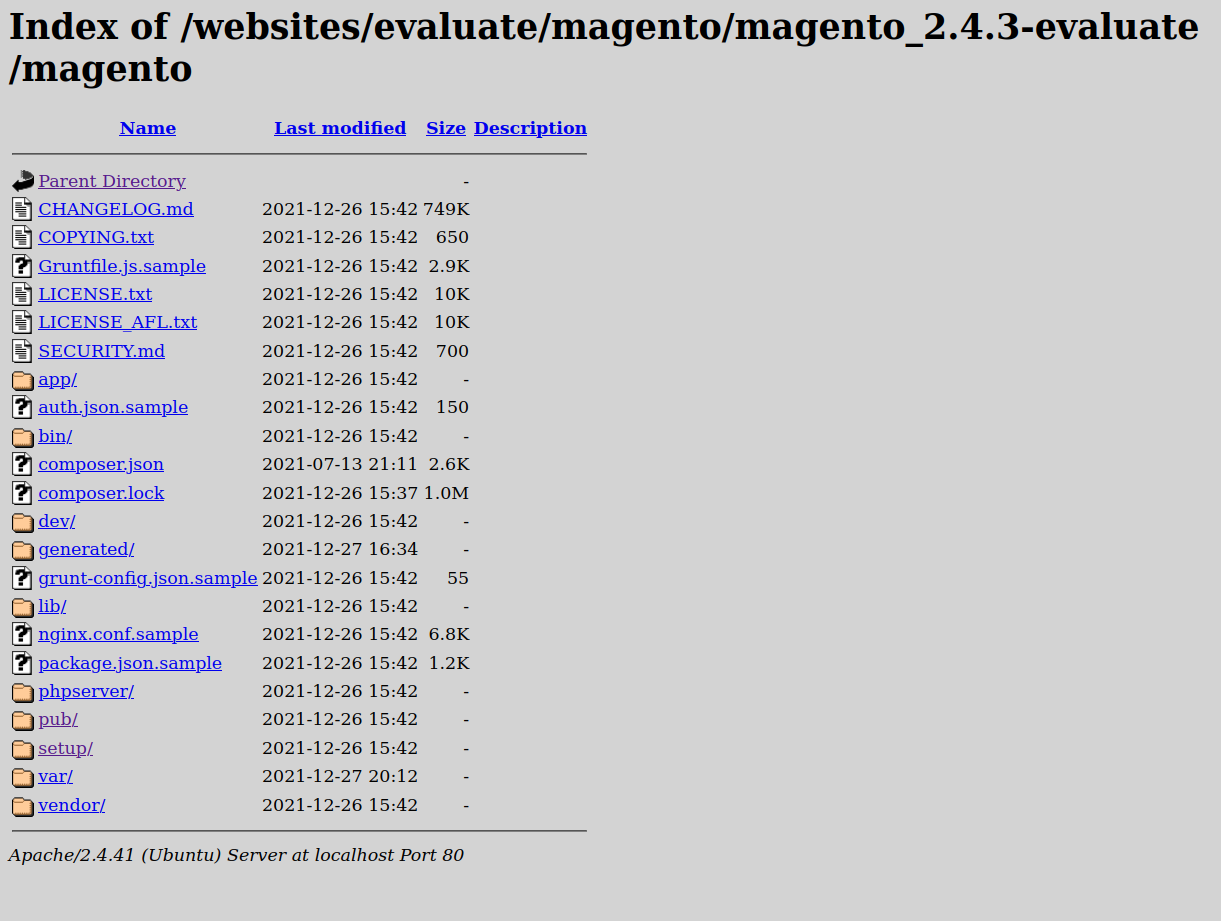This screenshot has width=1221, height=921.
Task: Click the text file icon beside CHANGELOG.md
Action: [22, 208]
